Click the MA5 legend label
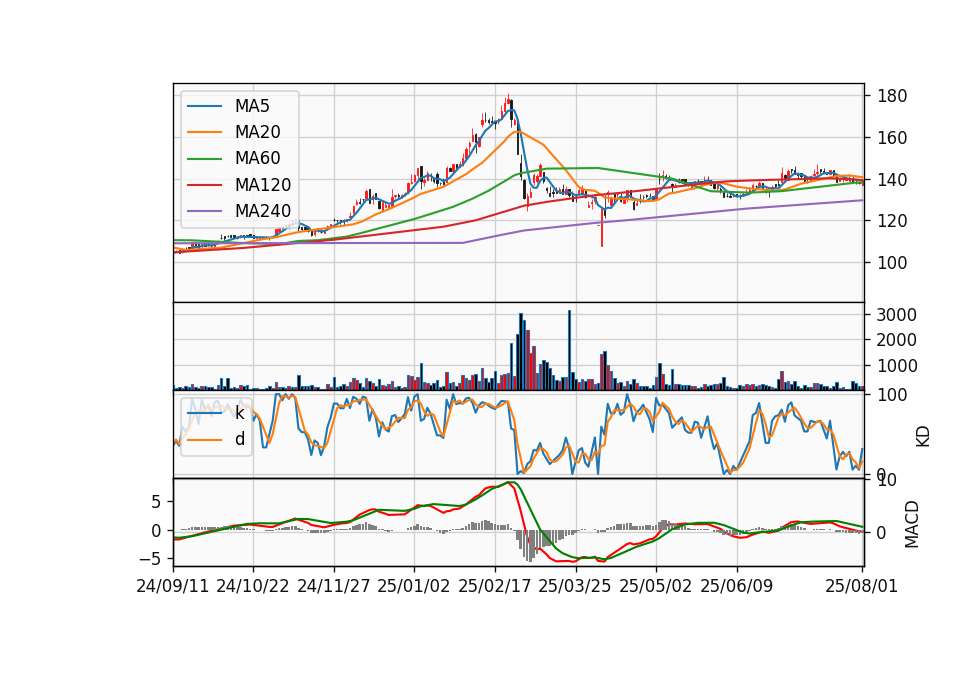This screenshot has height=690, width=960. 252,106
